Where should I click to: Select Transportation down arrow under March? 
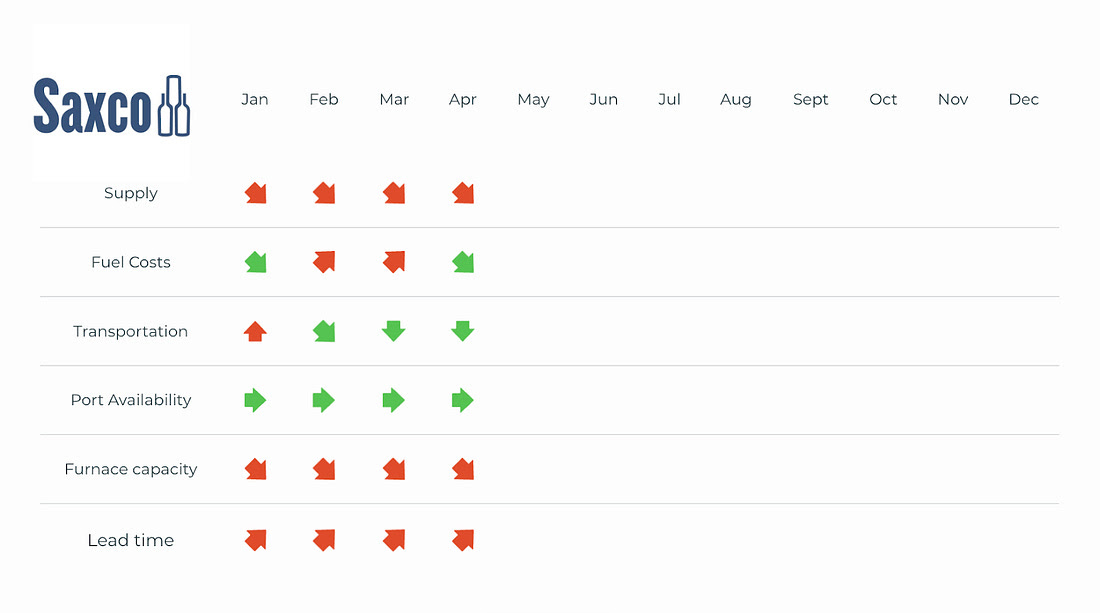[394, 331]
